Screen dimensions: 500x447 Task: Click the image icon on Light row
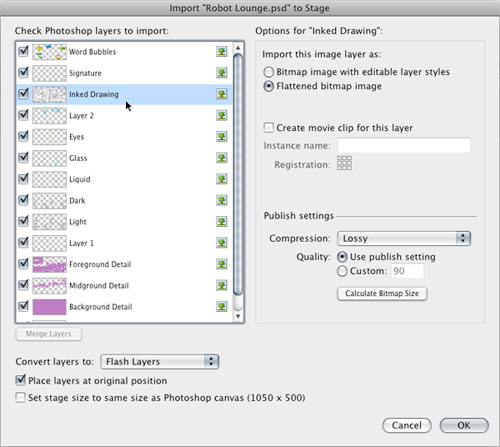coord(222,222)
